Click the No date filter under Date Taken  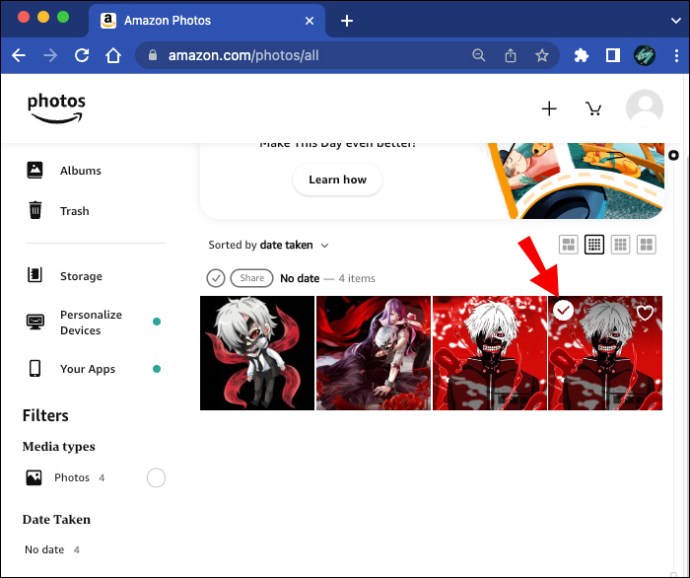pos(52,549)
